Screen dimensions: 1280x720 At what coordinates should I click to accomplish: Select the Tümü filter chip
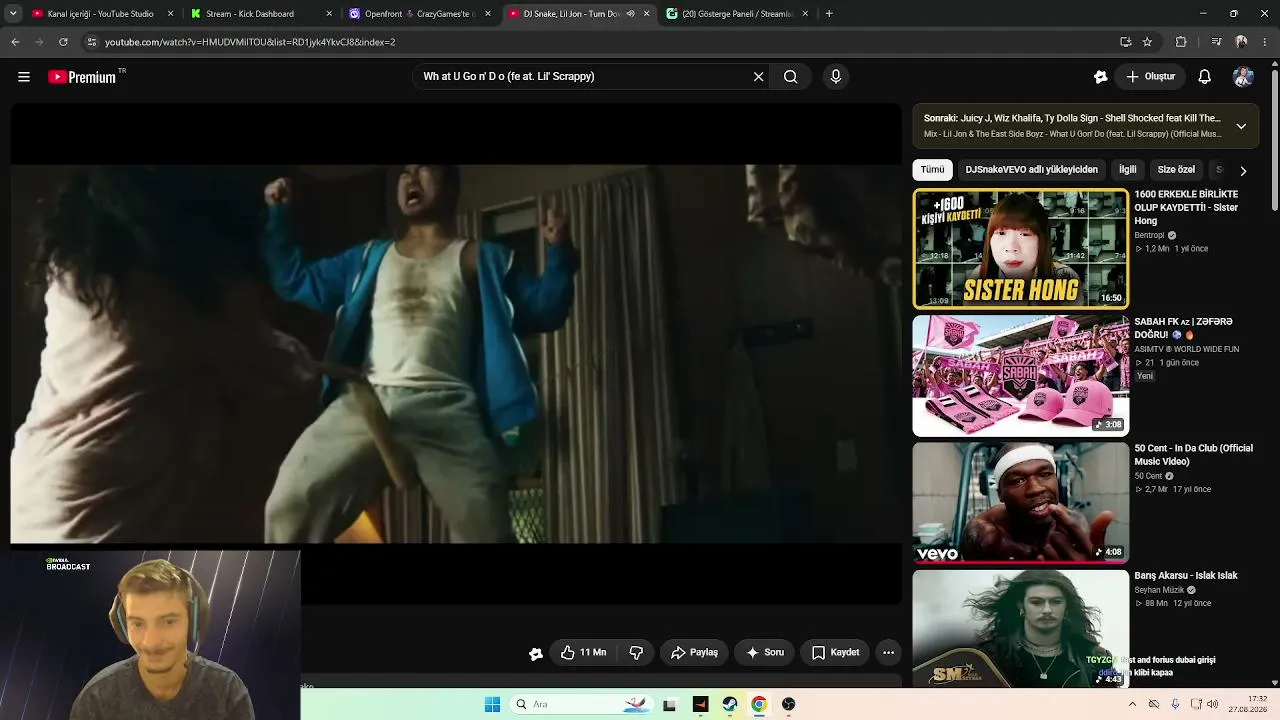coord(932,170)
